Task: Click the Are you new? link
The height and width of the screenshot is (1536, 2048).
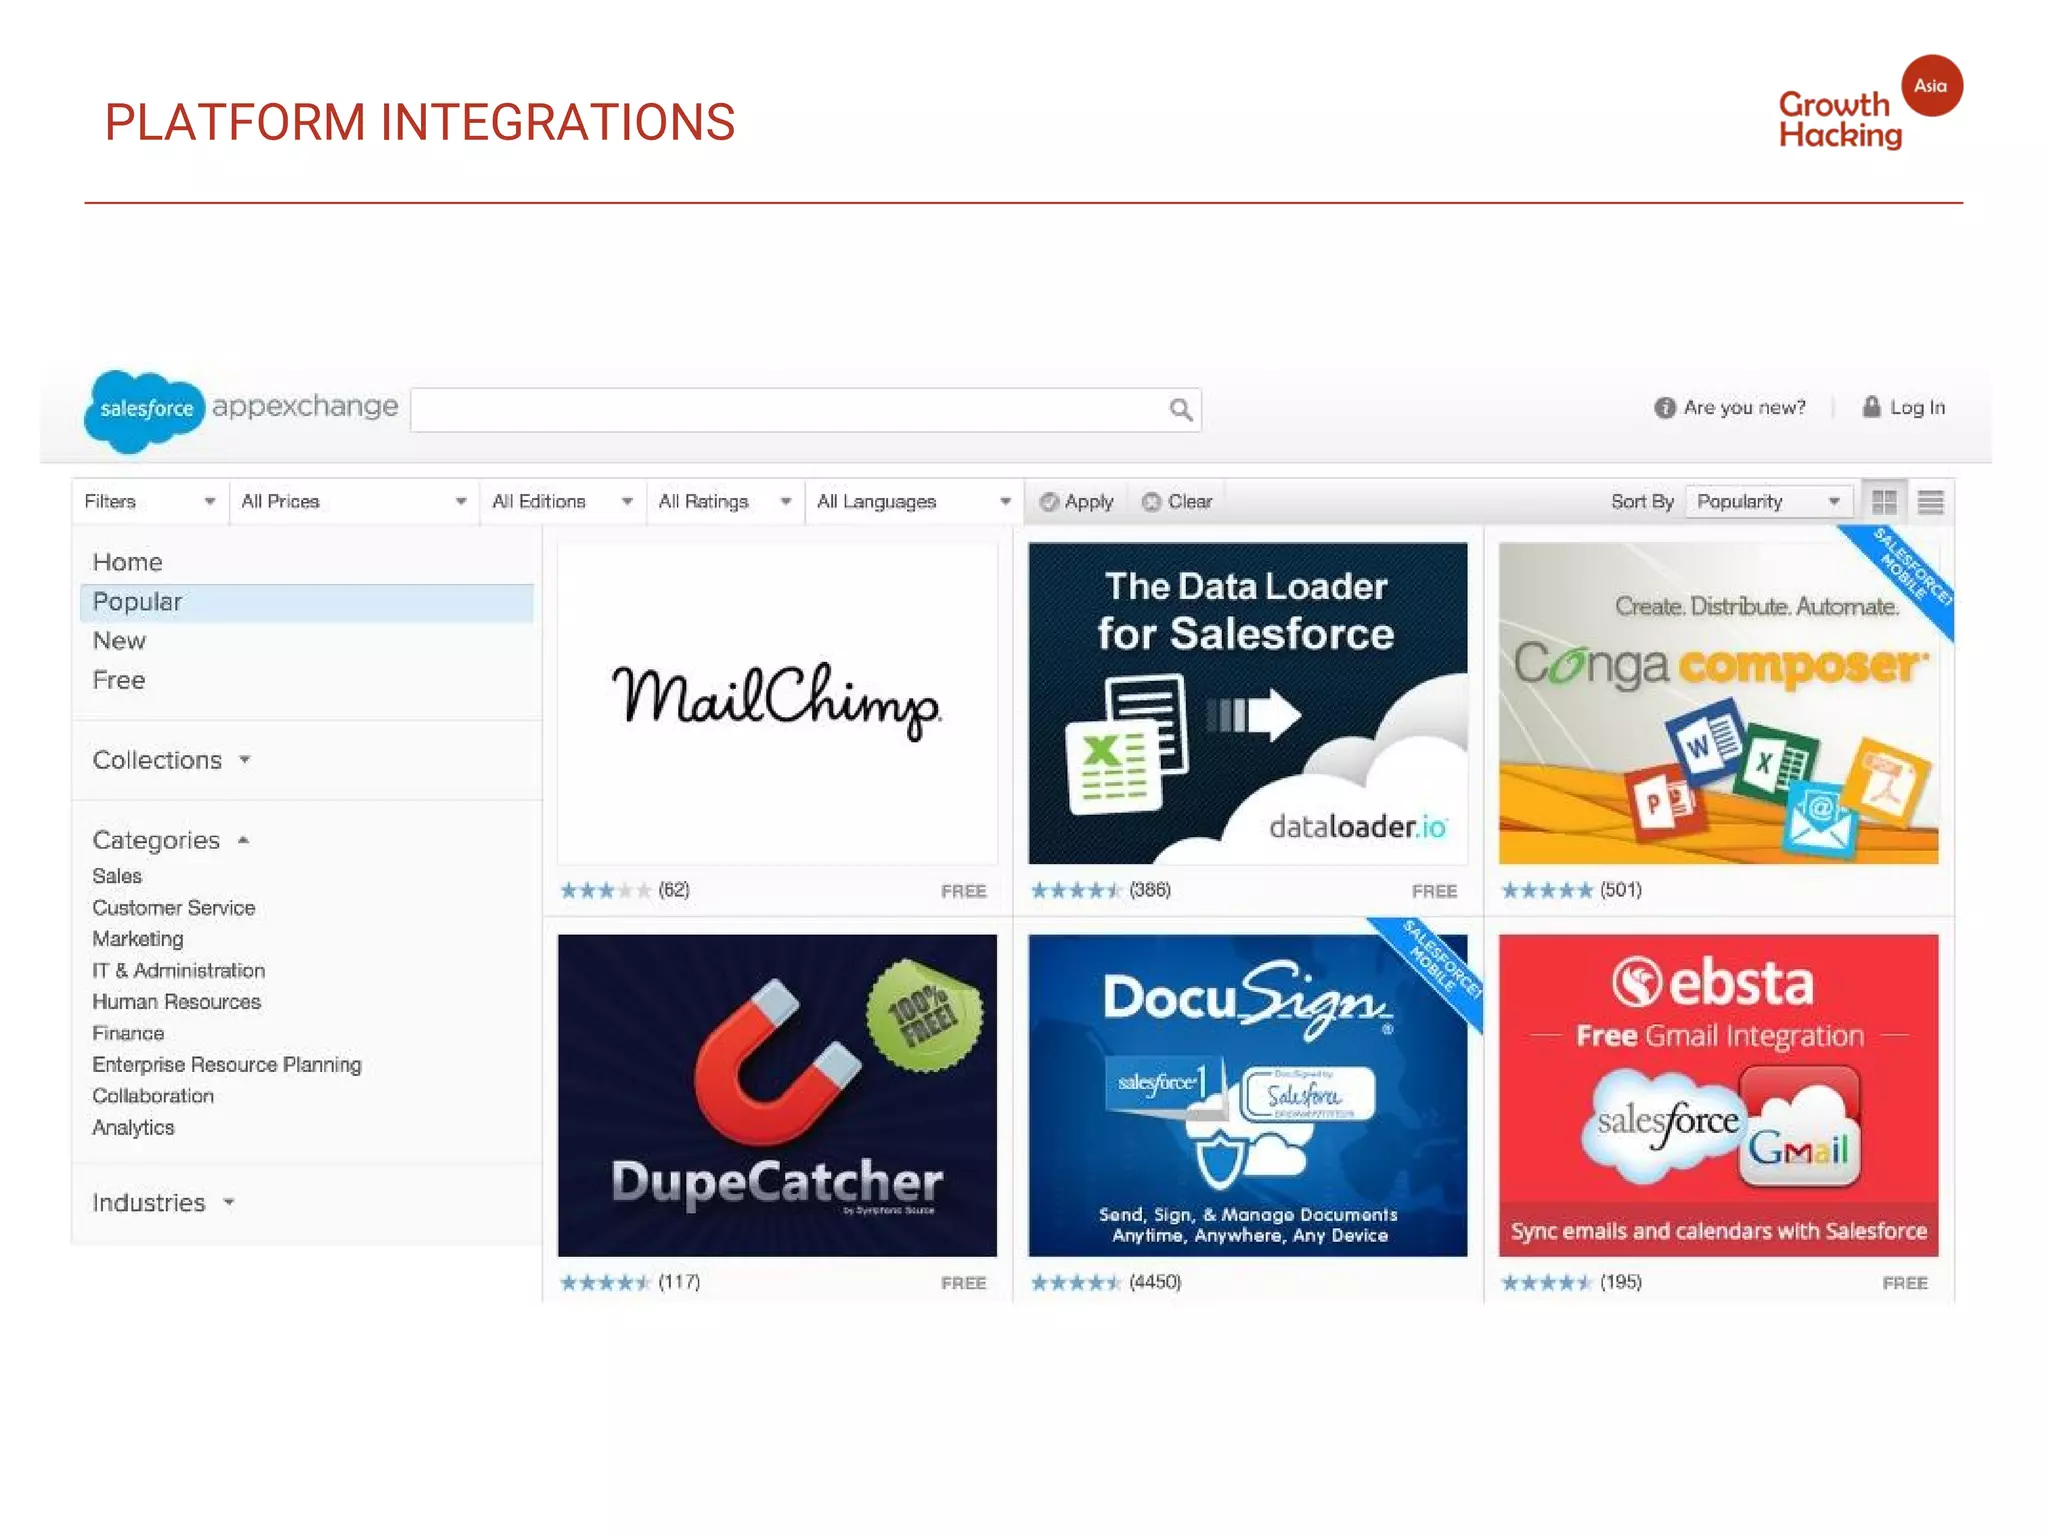Action: coord(1745,407)
